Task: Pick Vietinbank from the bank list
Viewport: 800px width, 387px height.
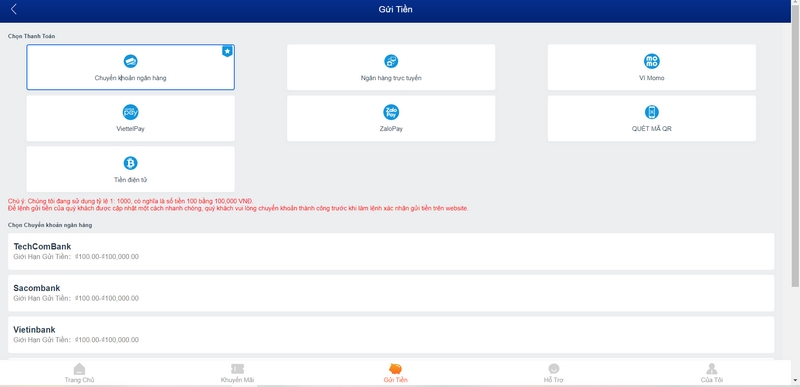Action: [391, 334]
